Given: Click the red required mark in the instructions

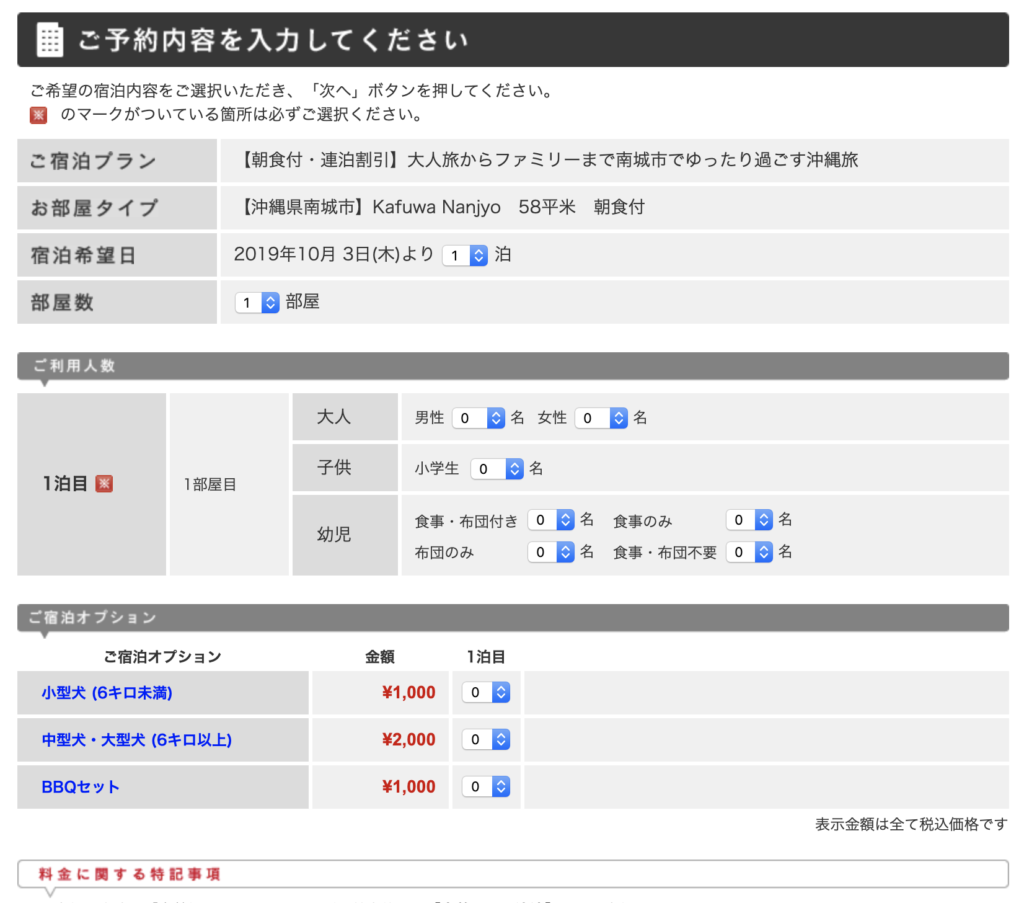Looking at the screenshot, I should 39,116.
